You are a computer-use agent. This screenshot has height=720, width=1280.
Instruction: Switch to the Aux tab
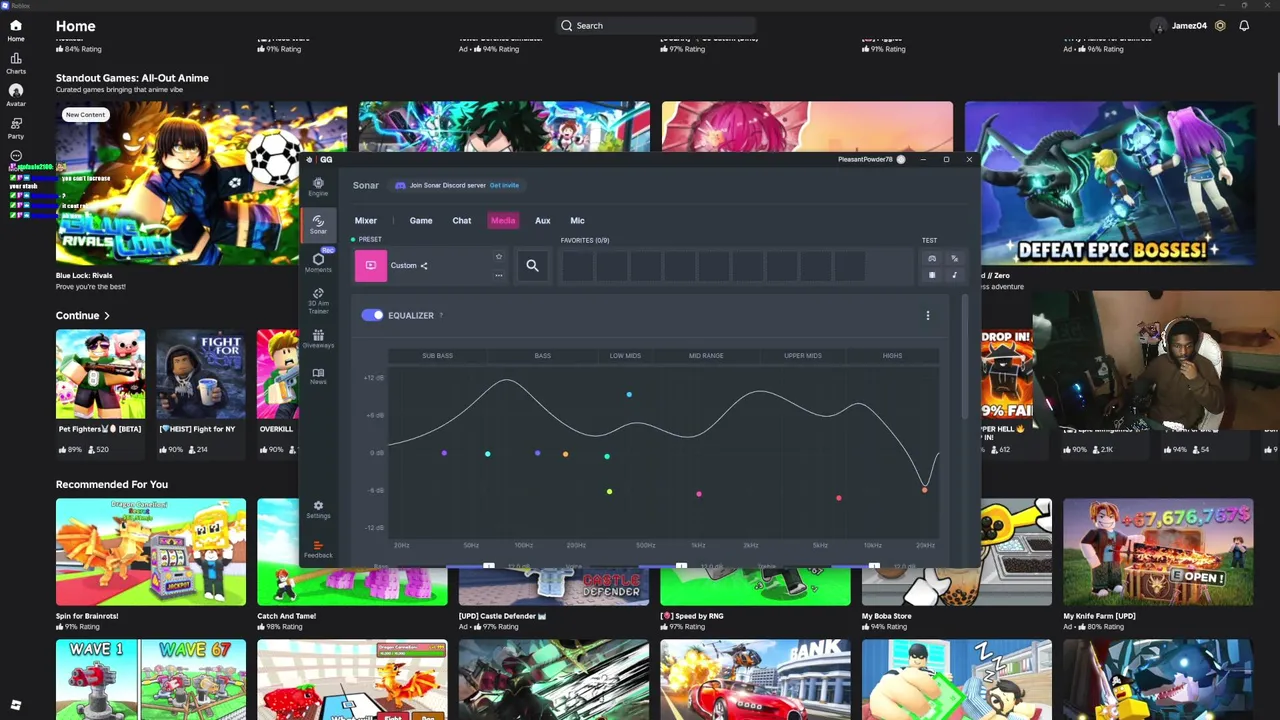(x=543, y=221)
